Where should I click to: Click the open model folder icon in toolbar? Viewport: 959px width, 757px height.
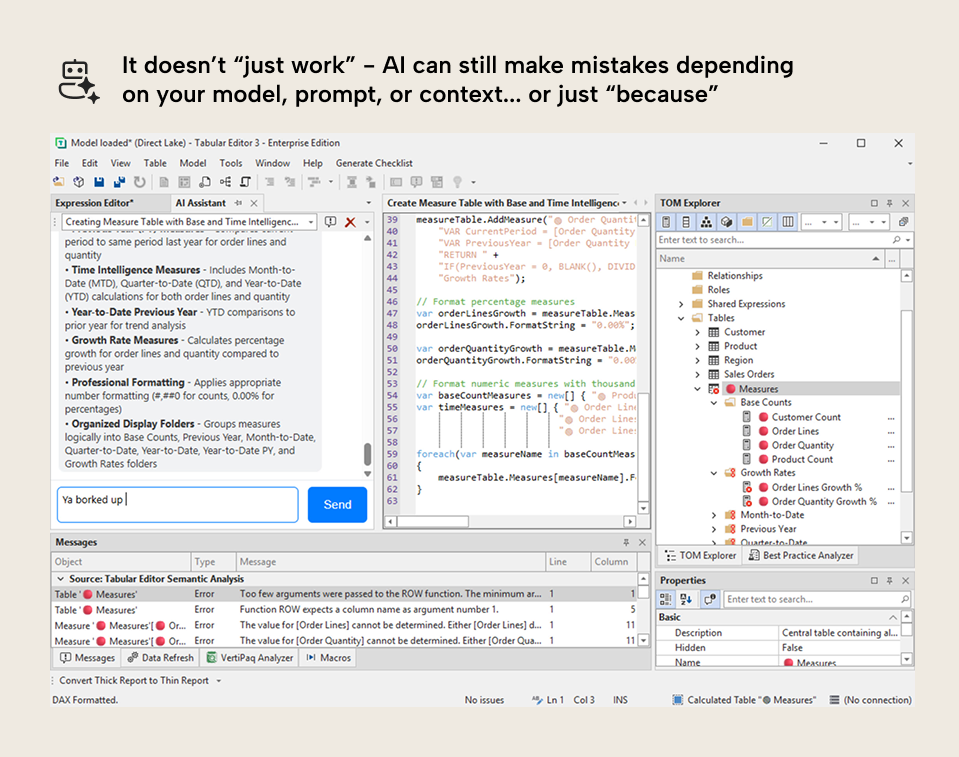point(59,182)
